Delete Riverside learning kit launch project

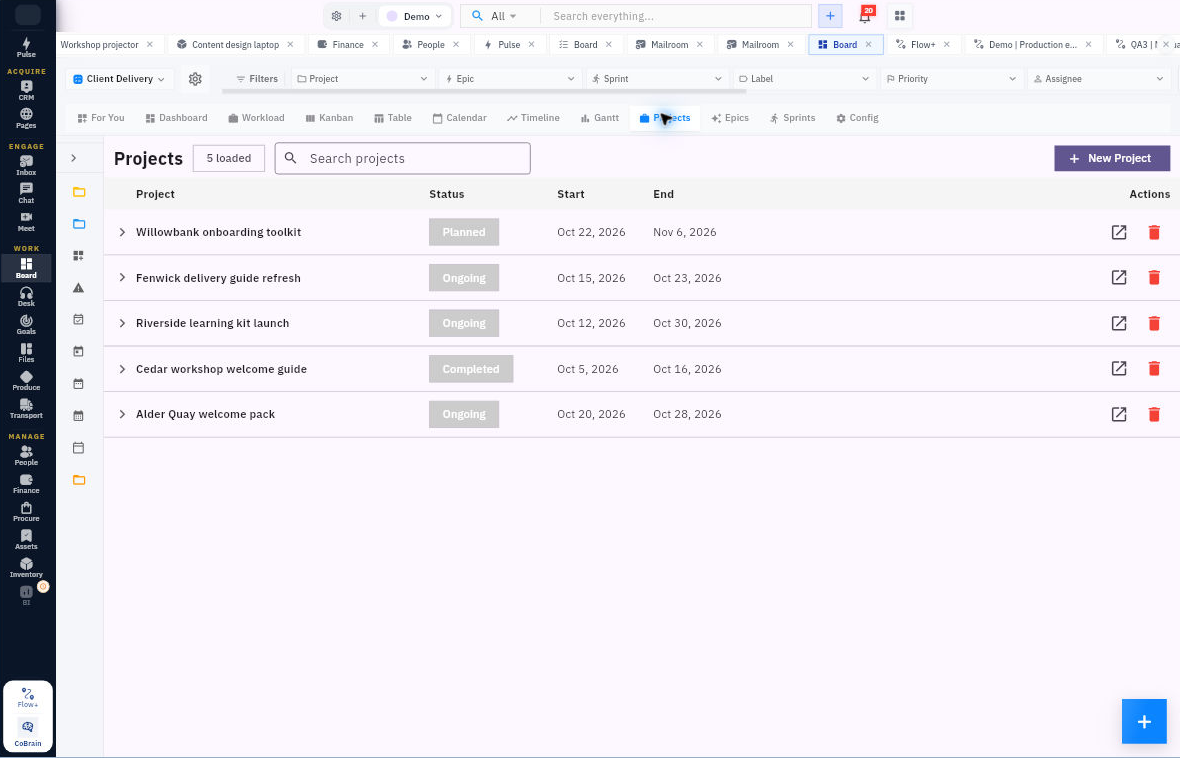(1154, 323)
